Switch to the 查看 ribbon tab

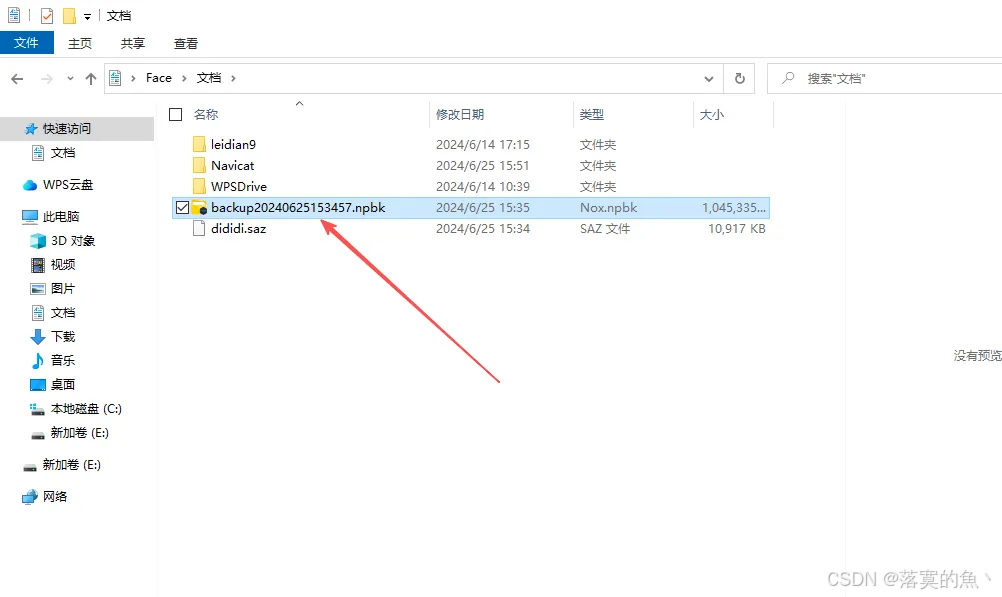[186, 43]
